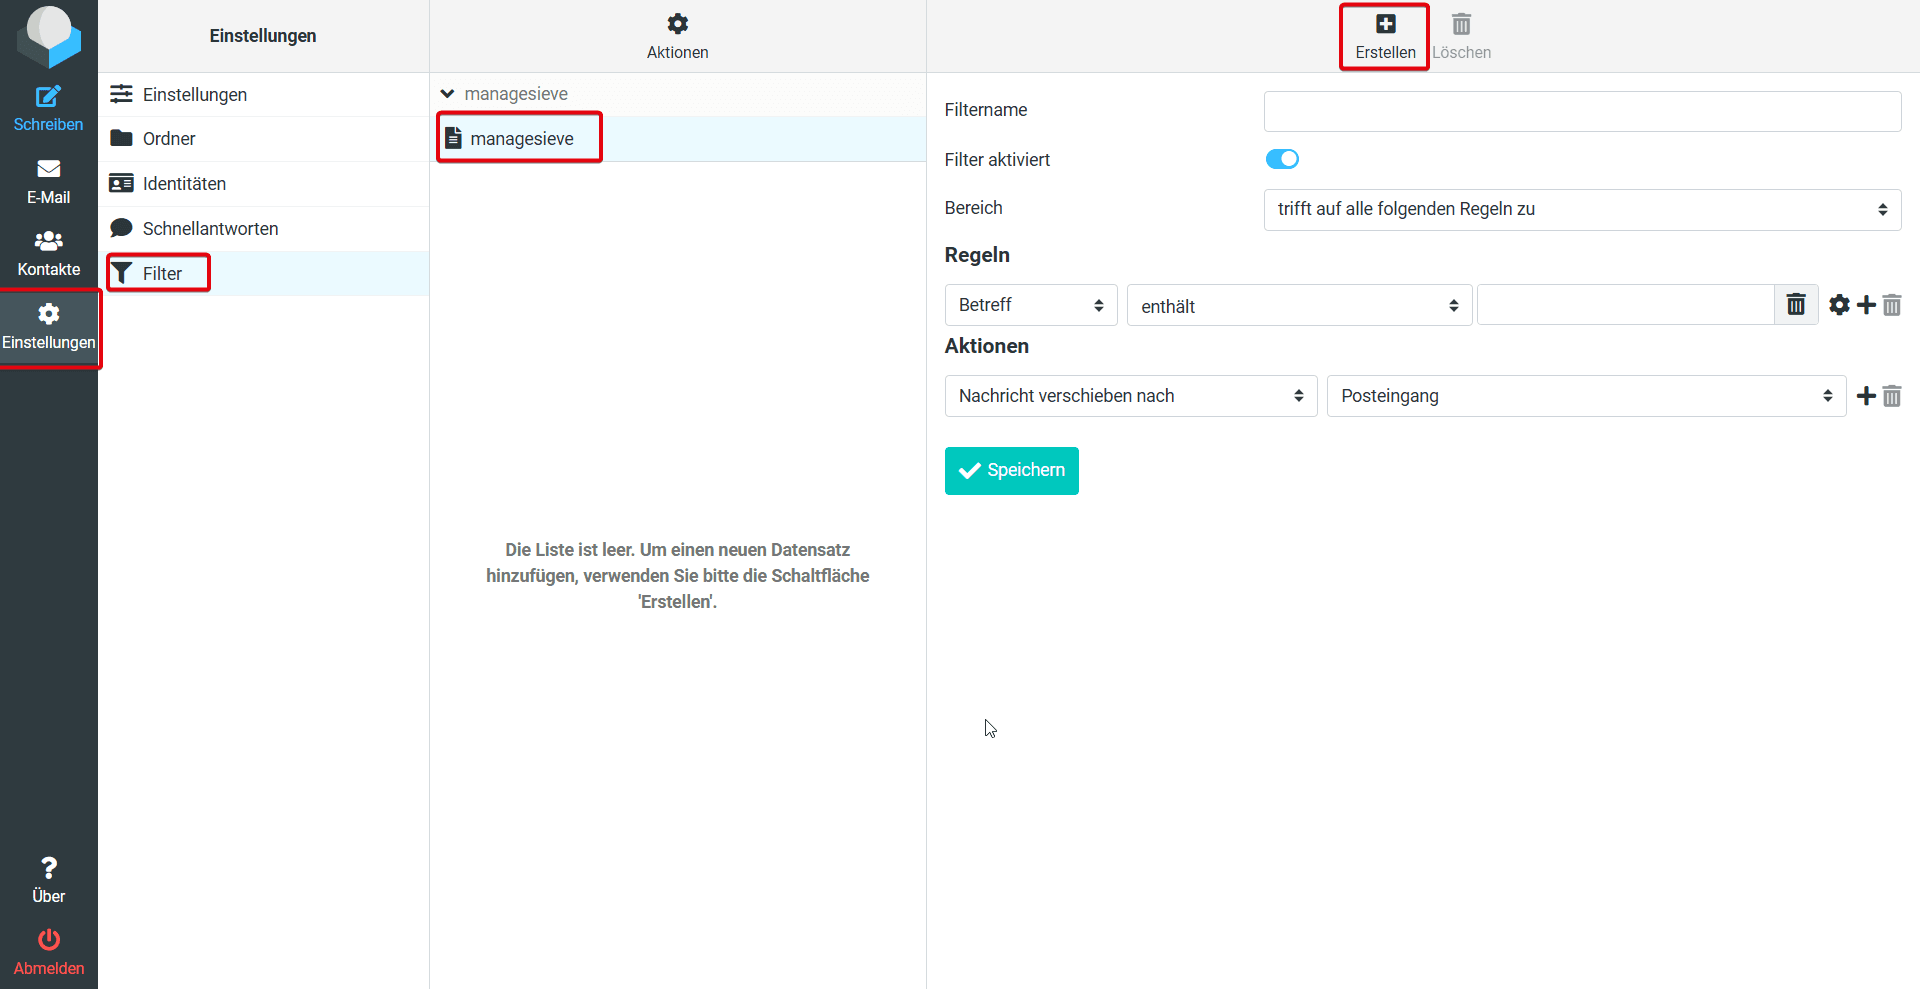Select Identitäten in settings menu
Screen dimensions: 1920x989
click(x=184, y=184)
